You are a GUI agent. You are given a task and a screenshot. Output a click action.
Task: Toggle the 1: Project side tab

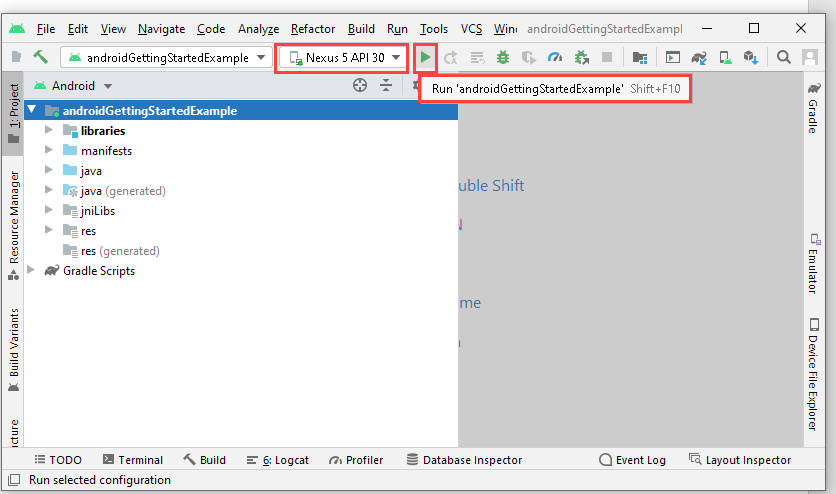[13, 114]
